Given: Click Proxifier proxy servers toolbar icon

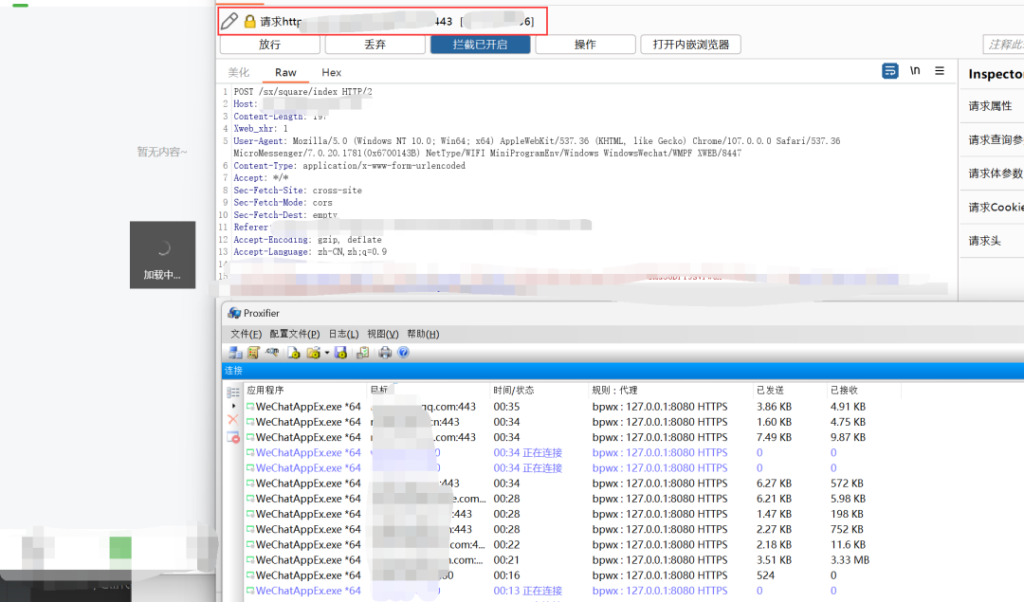Looking at the screenshot, I should 235,352.
